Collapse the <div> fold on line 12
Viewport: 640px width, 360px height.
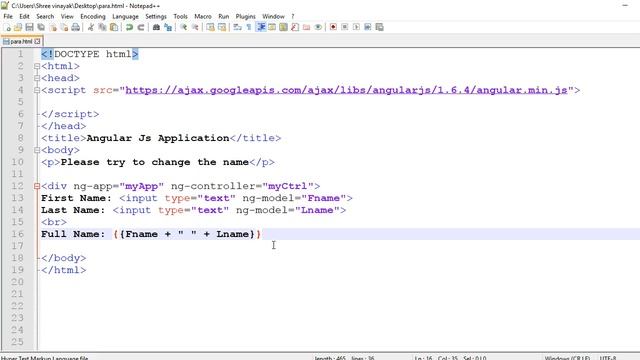[37, 186]
